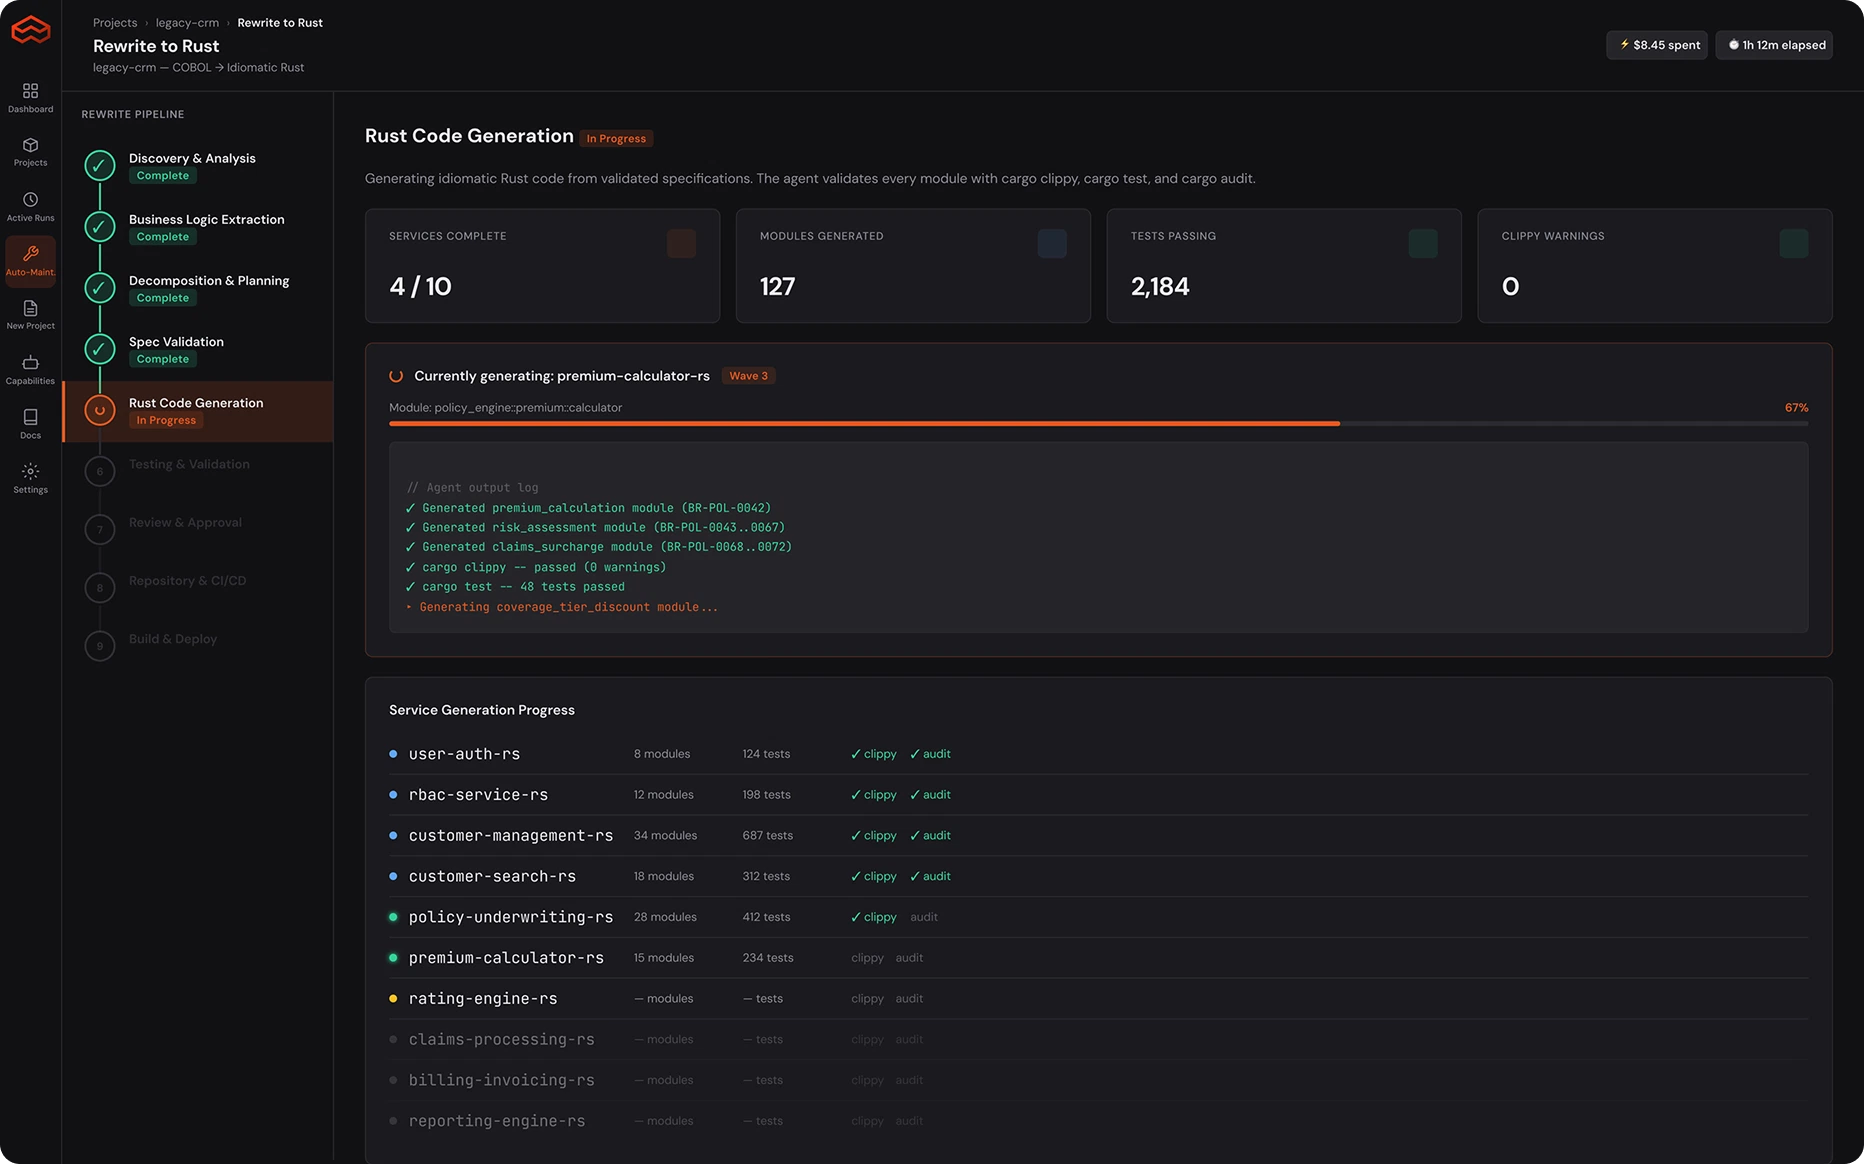Select the rbac-service-rs service row
This screenshot has height=1164, width=1864.
click(x=1098, y=795)
